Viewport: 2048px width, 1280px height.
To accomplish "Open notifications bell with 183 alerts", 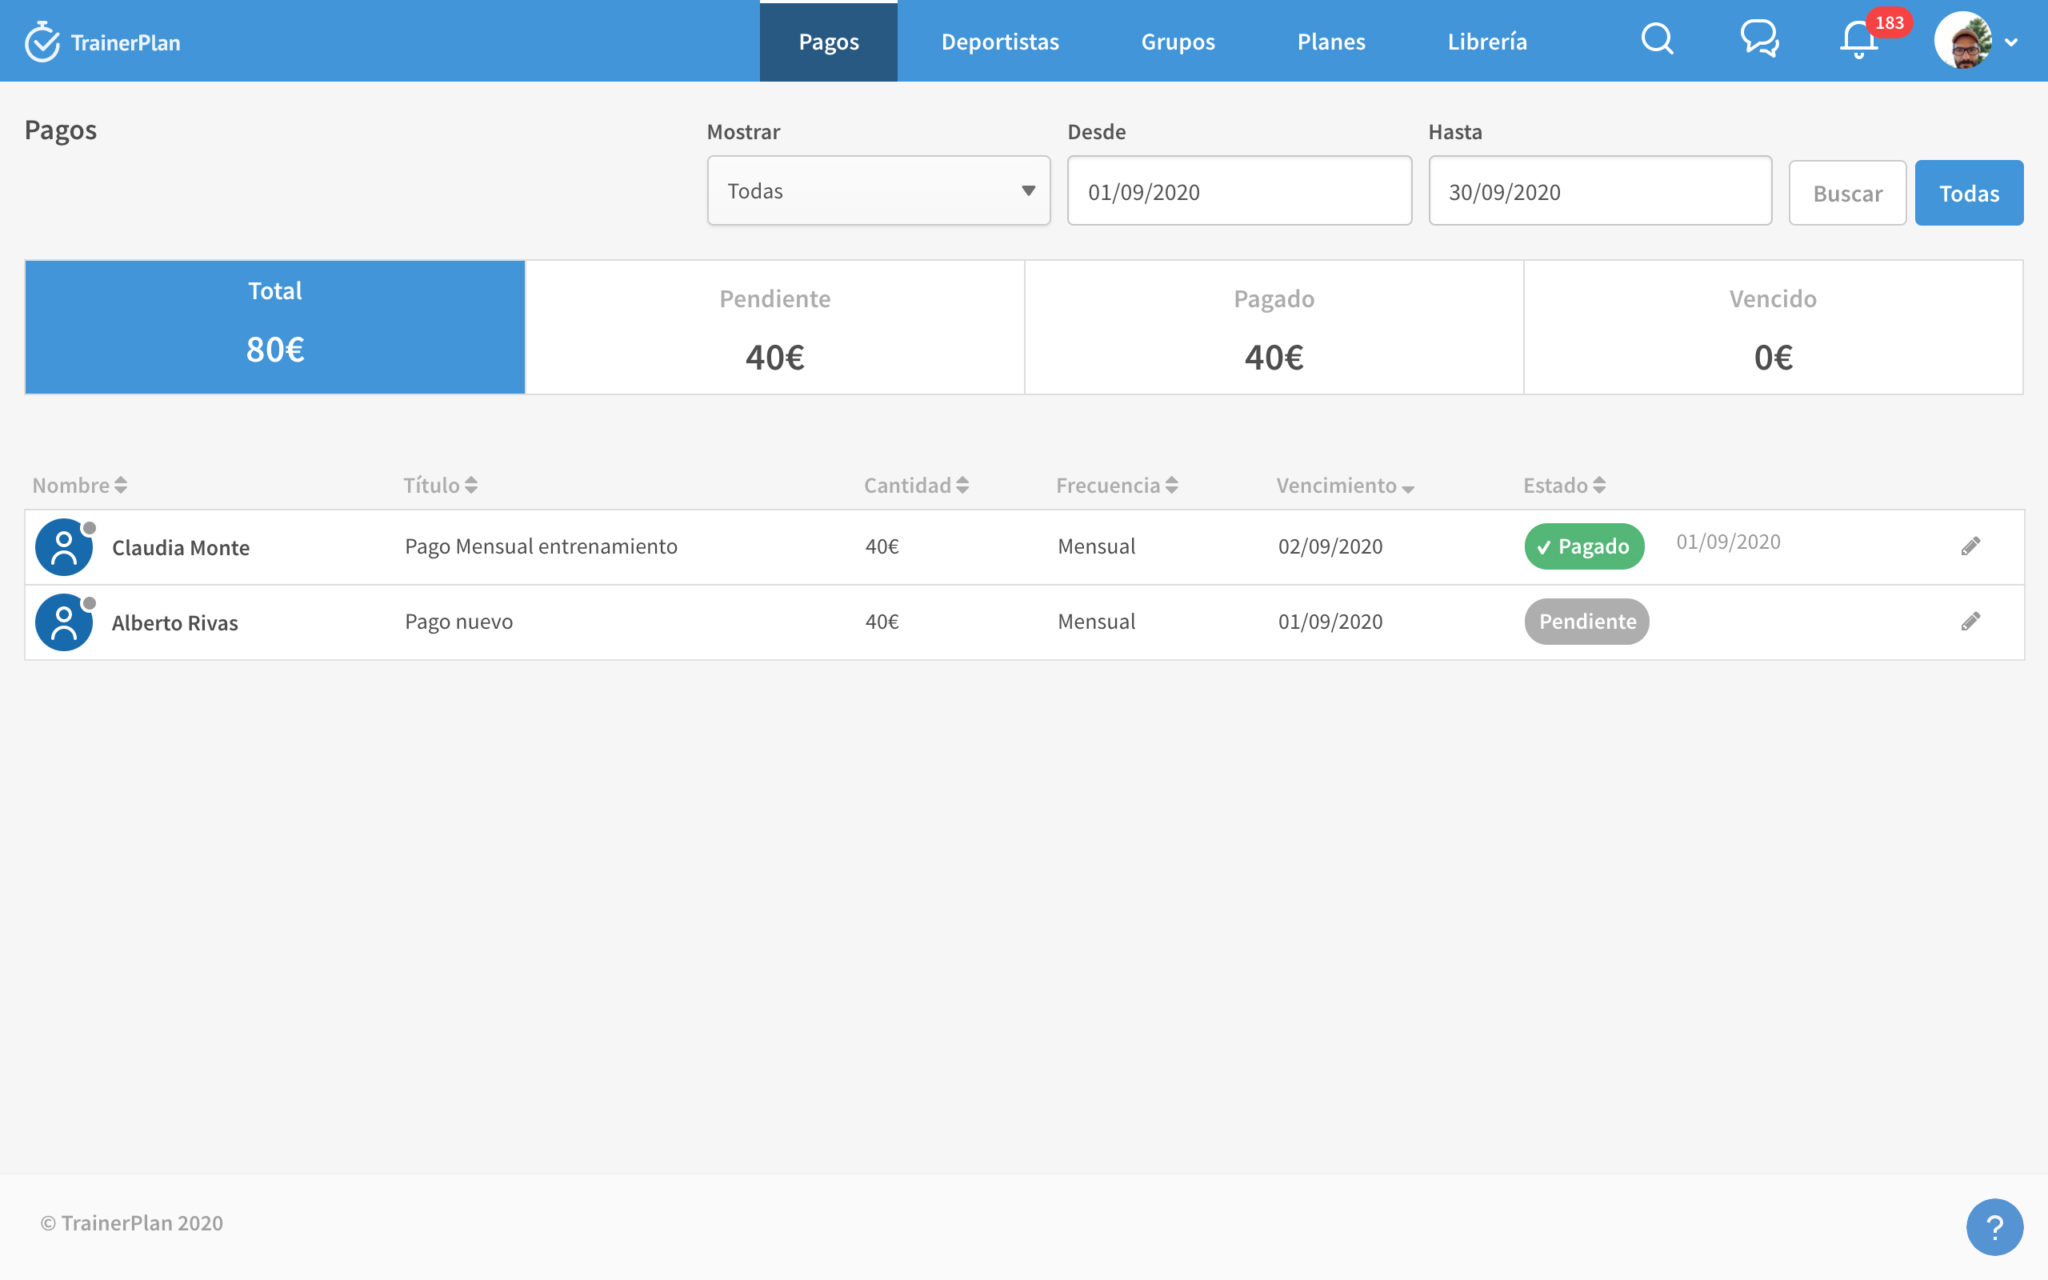I will tap(1858, 40).
